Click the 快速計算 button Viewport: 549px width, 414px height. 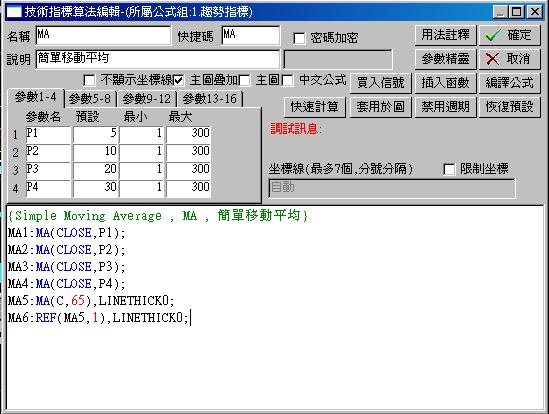[314, 107]
